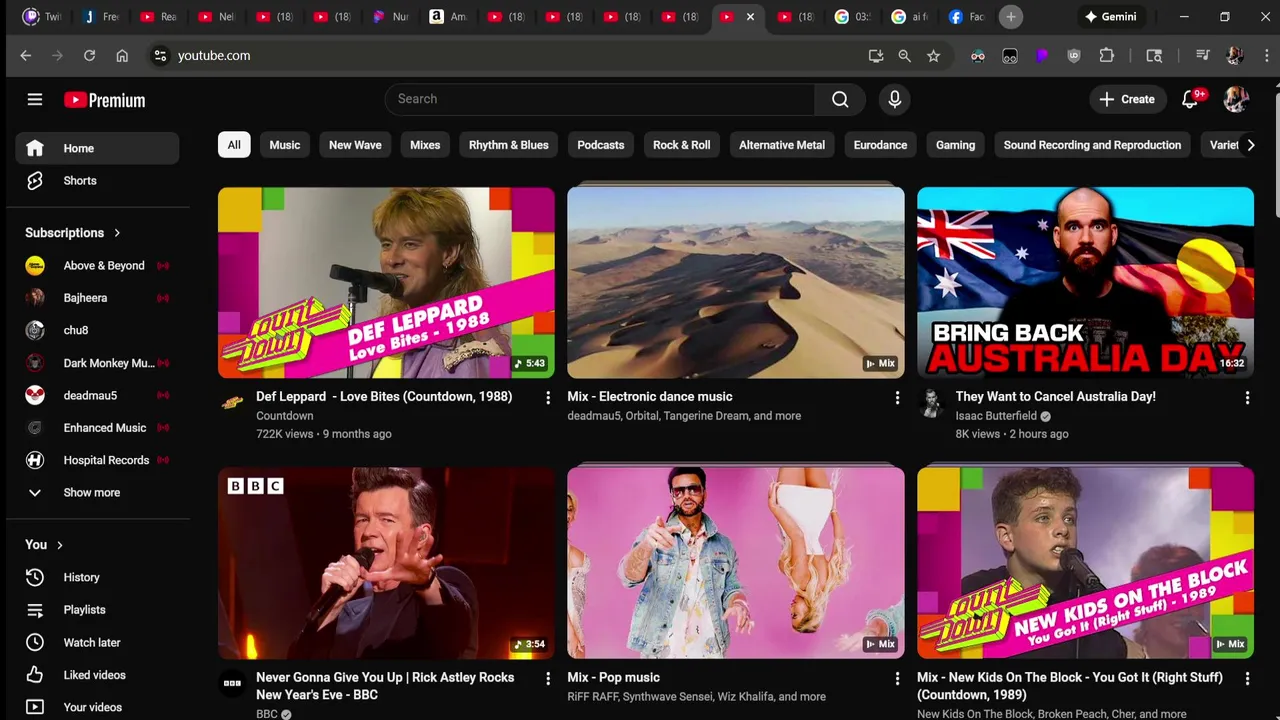Select the Rhythm & Blues chip

[x=509, y=145]
